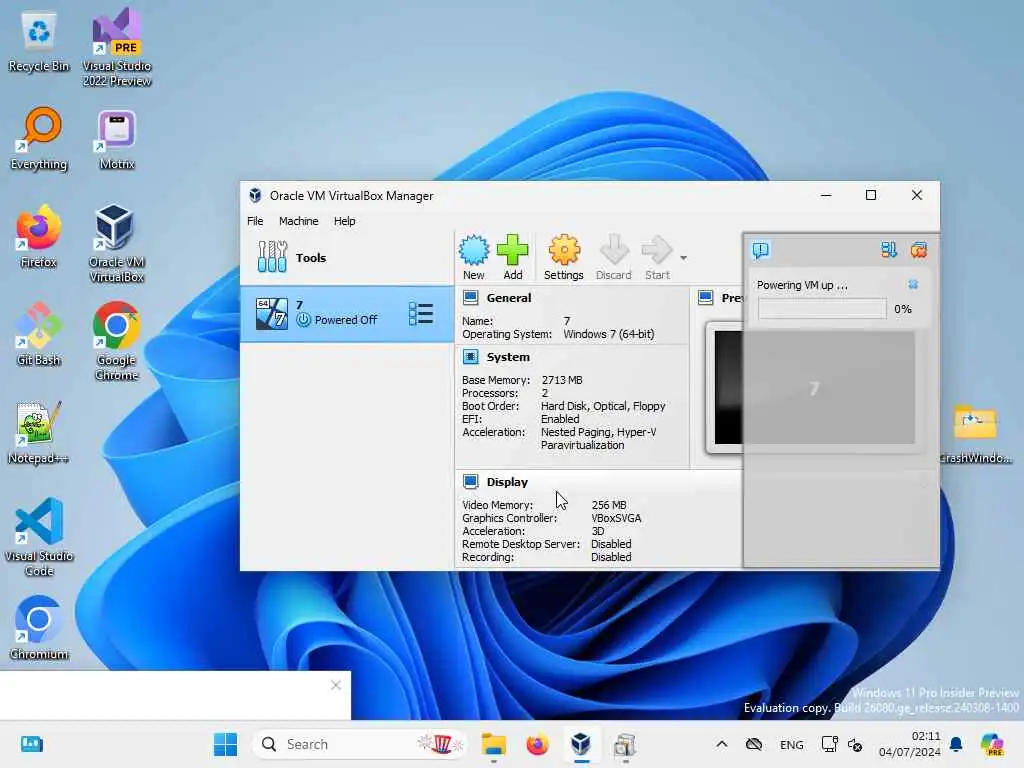Select Oracle VM VirtualBox desktop shortcut

tap(117, 243)
